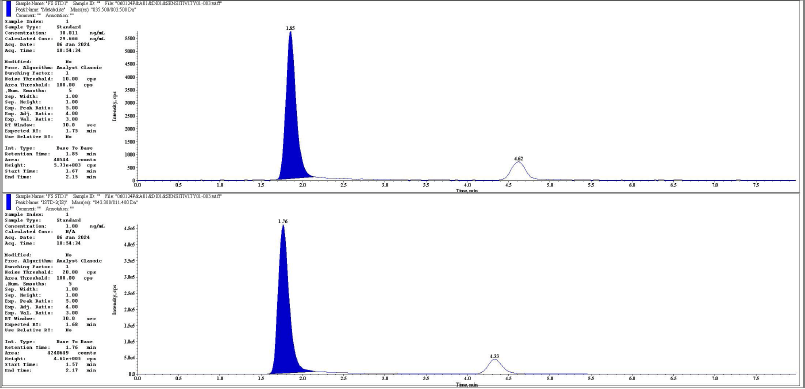
Task: Click the Retention Time 1.76 min row
Action: (50, 347)
